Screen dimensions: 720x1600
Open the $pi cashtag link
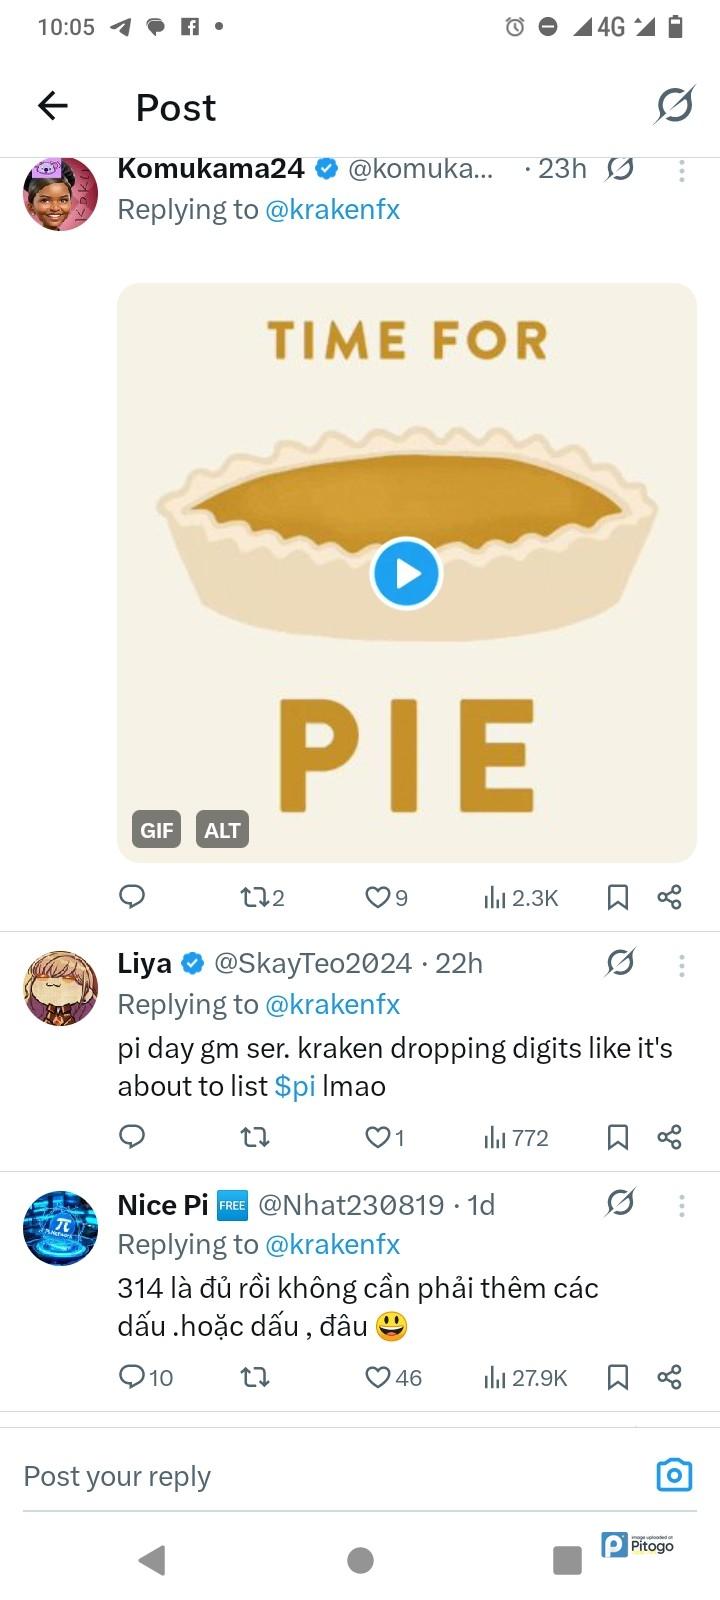point(295,1086)
